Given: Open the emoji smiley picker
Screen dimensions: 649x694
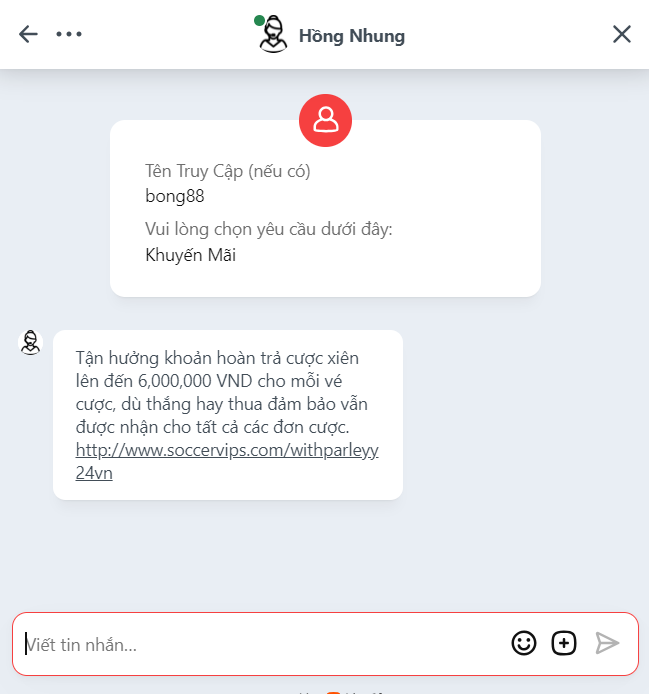Looking at the screenshot, I should [x=524, y=643].
